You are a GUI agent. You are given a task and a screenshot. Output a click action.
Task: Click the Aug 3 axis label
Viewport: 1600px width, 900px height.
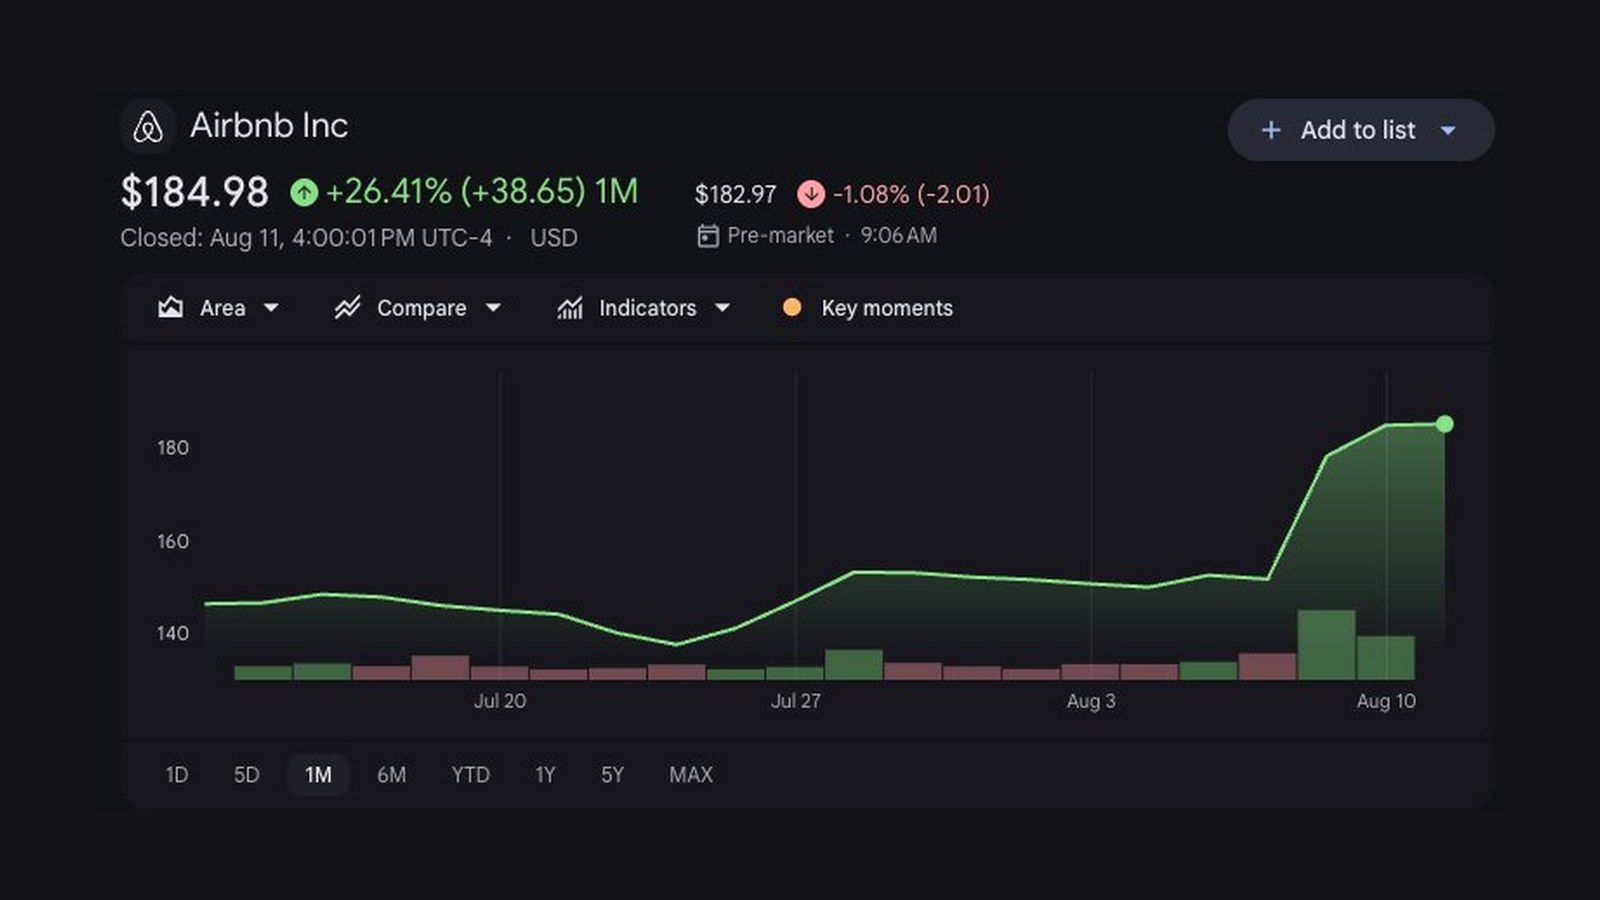[1091, 701]
